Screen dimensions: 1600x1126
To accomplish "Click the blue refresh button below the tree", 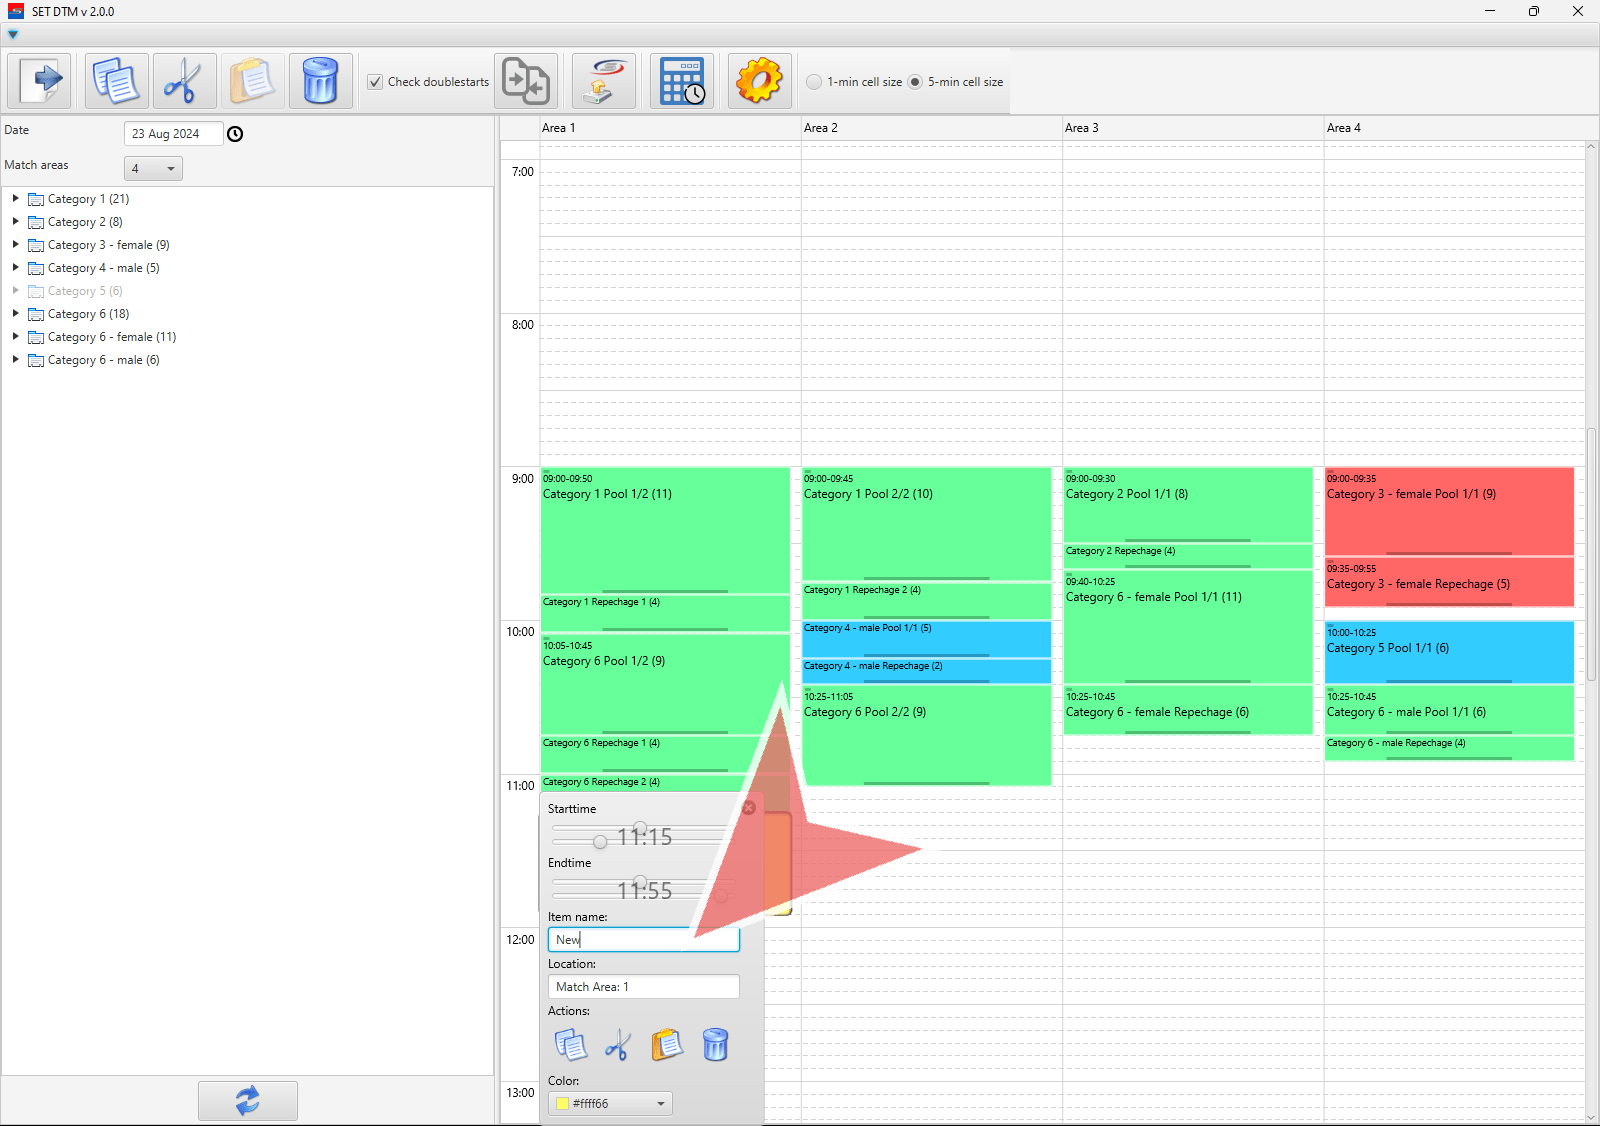I will (247, 1101).
